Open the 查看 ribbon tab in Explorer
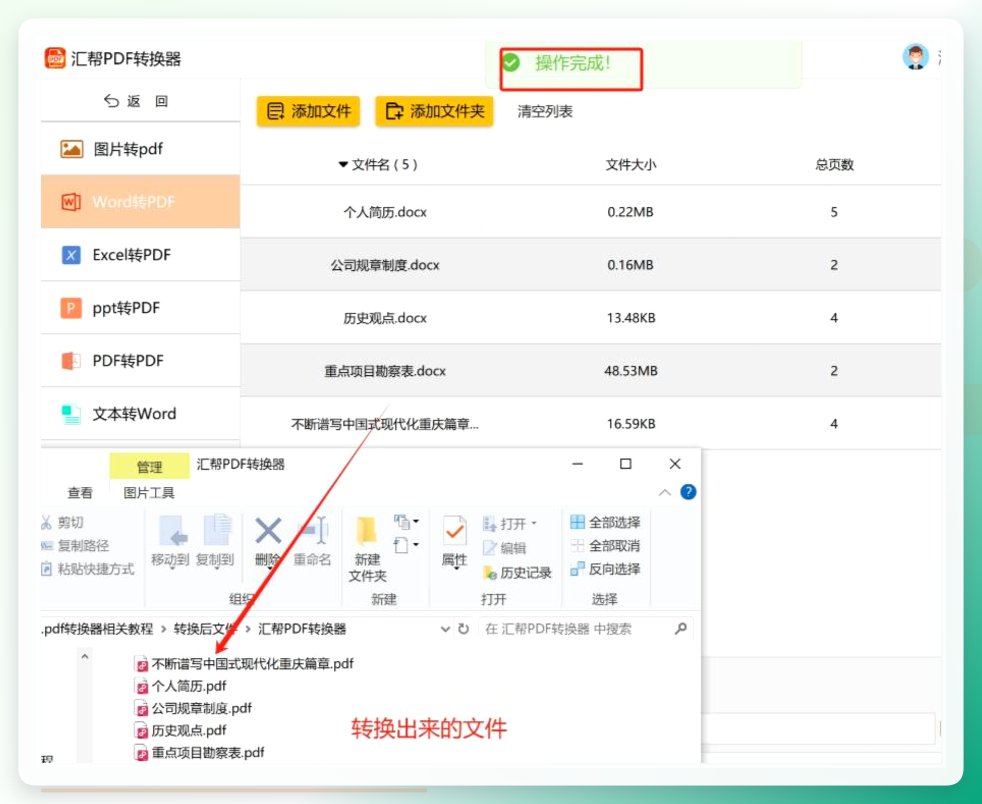This screenshot has height=804, width=982. click(x=80, y=493)
